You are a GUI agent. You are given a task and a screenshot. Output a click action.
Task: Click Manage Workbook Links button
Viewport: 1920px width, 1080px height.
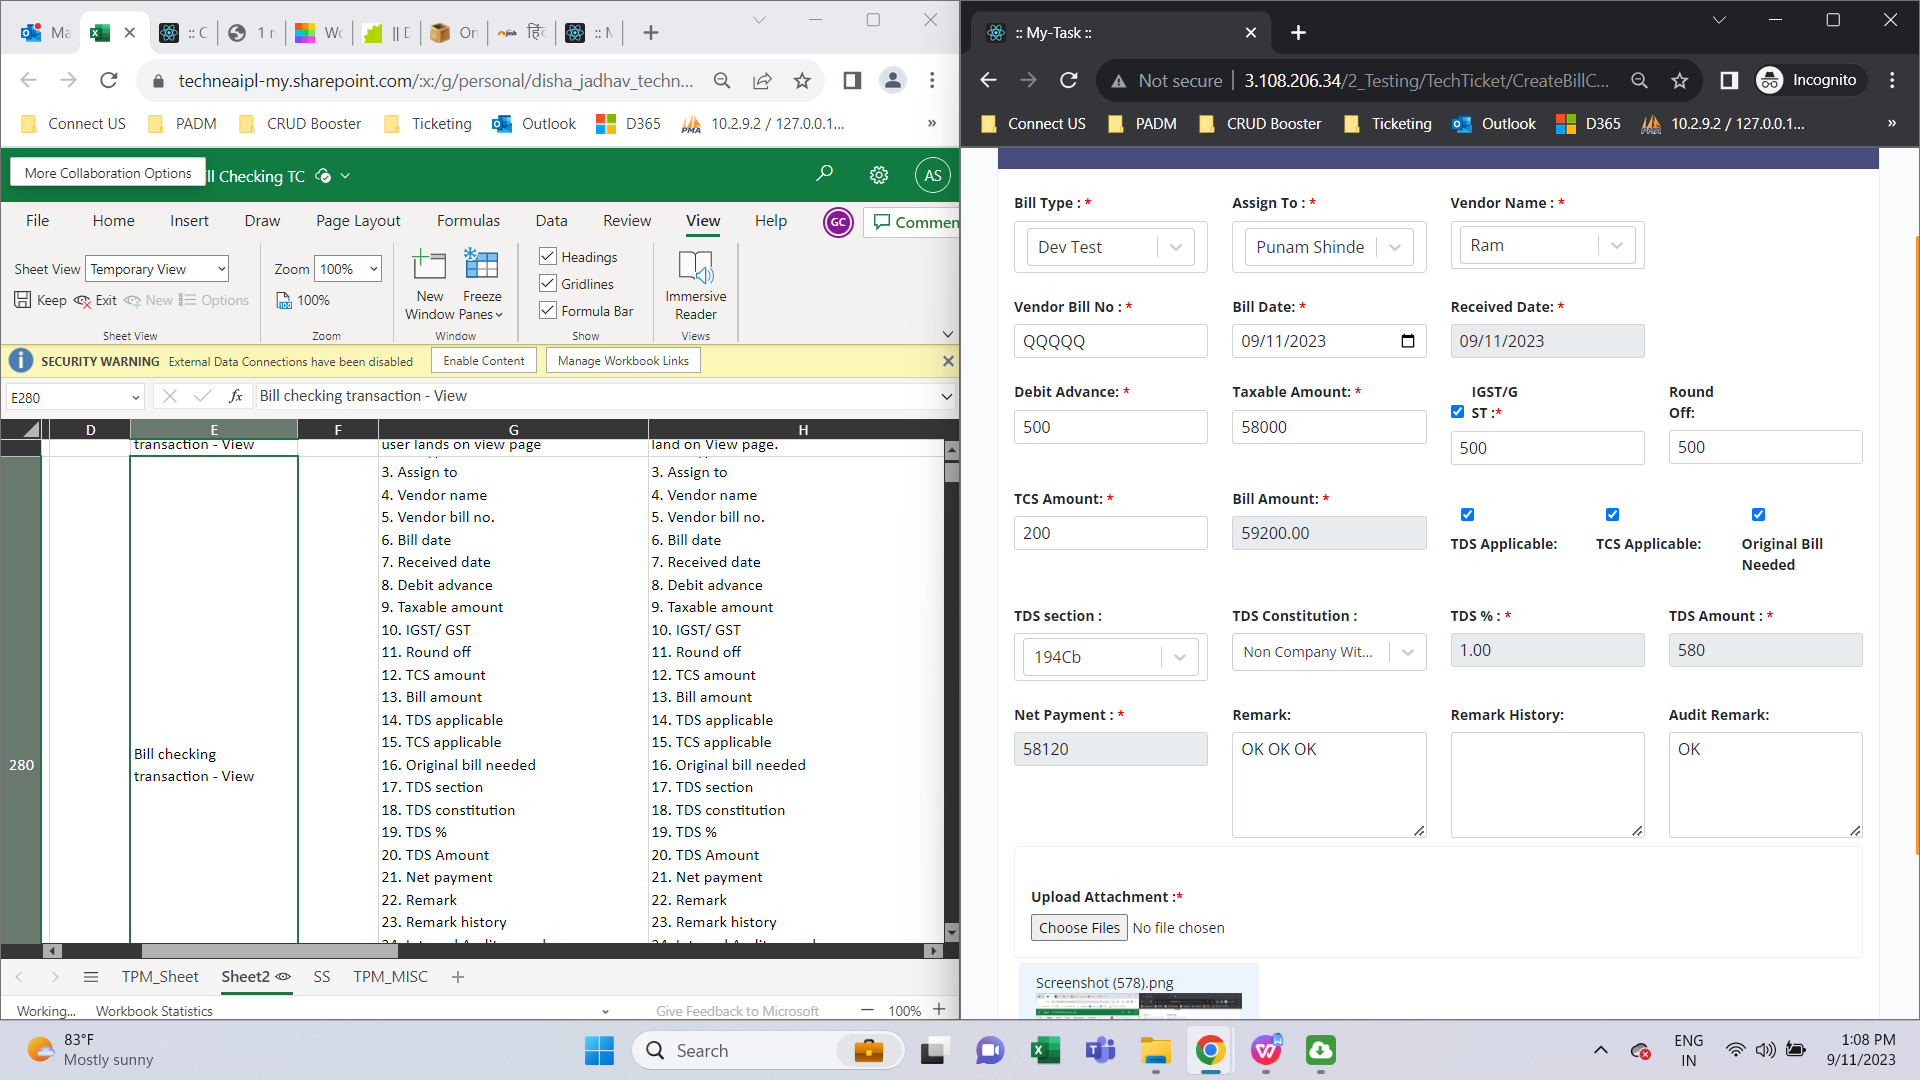point(623,361)
